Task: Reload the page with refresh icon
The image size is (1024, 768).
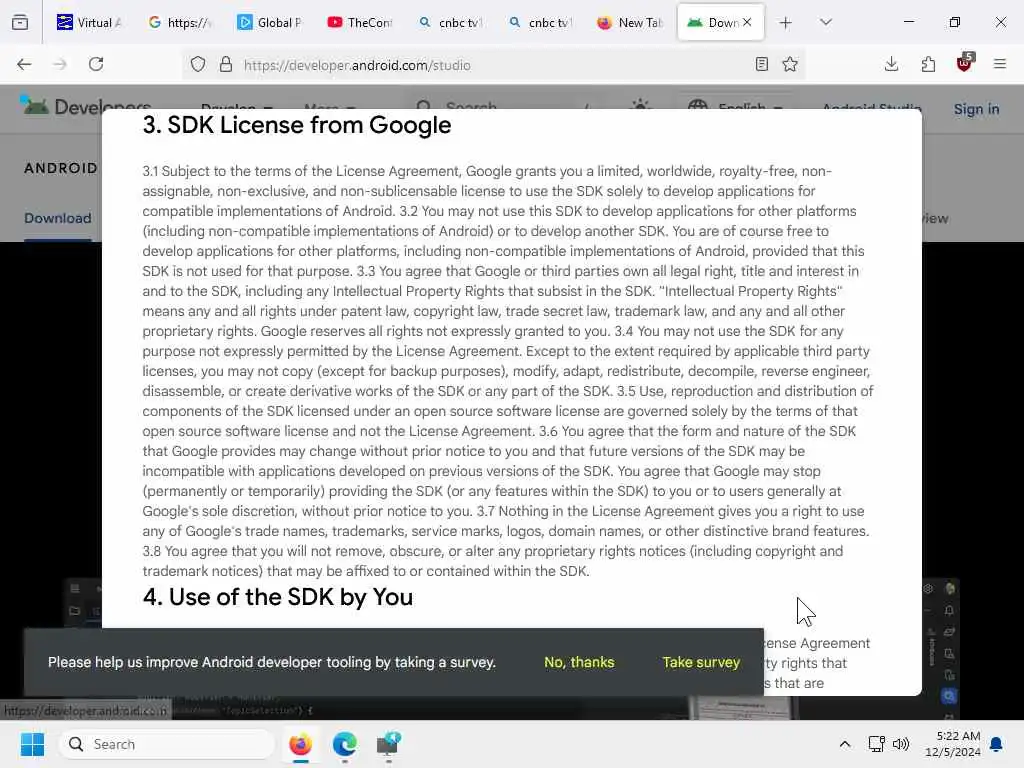Action: click(96, 64)
